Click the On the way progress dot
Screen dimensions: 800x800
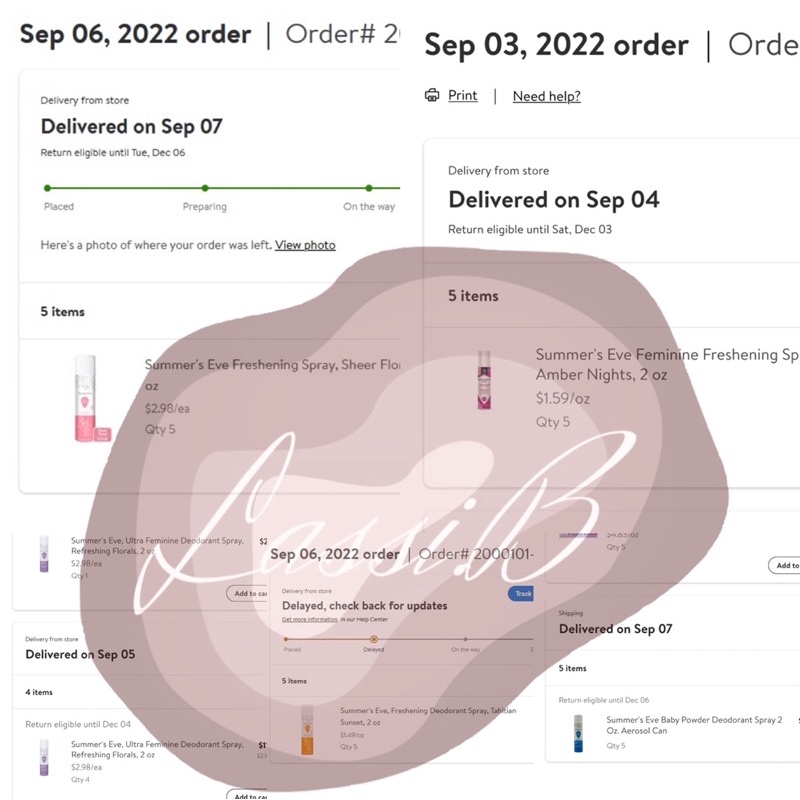(x=369, y=188)
